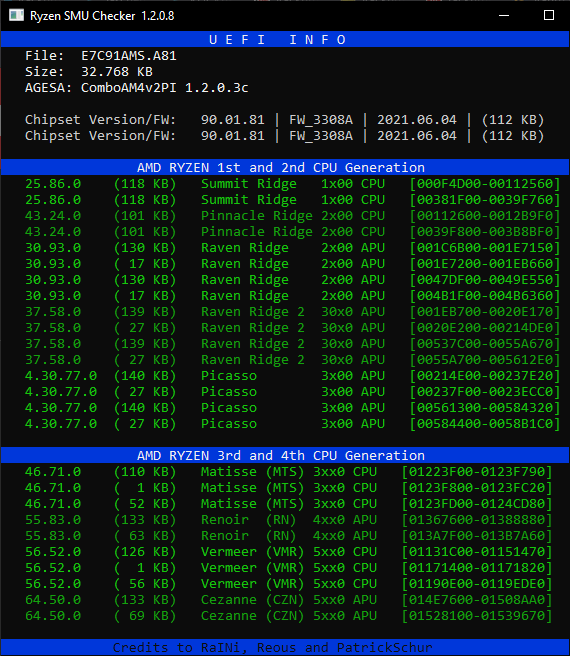
Task: Click Summit Ridge address [000F4D00-00112560]
Action: coord(485,184)
